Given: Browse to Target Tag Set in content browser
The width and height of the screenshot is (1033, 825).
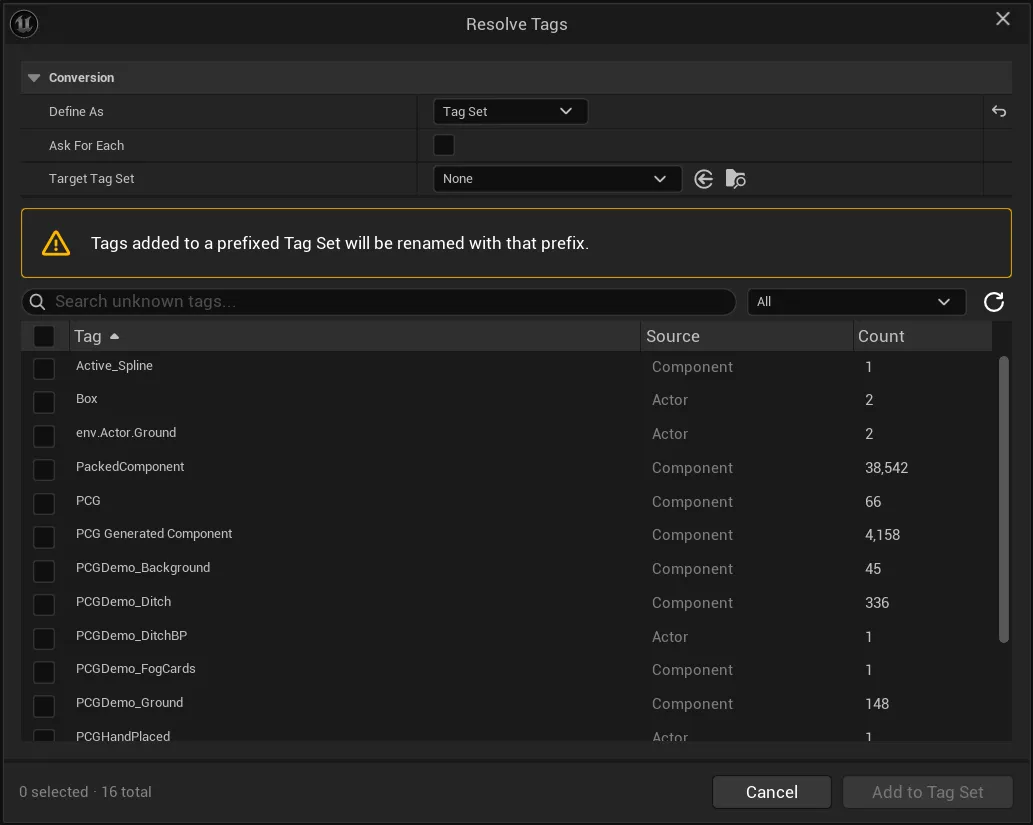Looking at the screenshot, I should pos(735,179).
